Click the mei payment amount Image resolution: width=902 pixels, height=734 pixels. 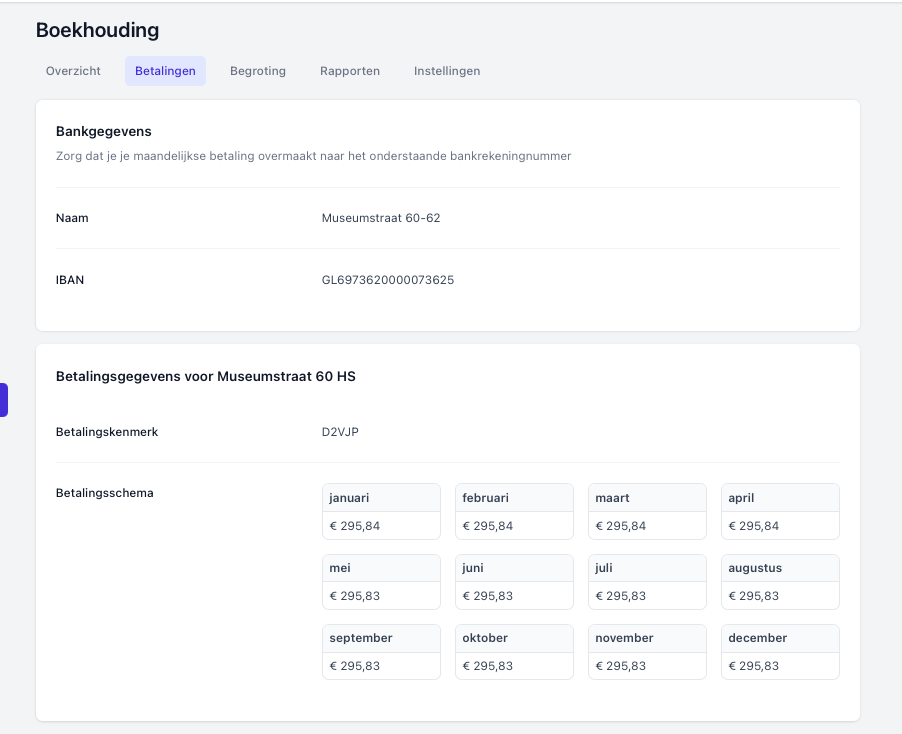pos(355,596)
